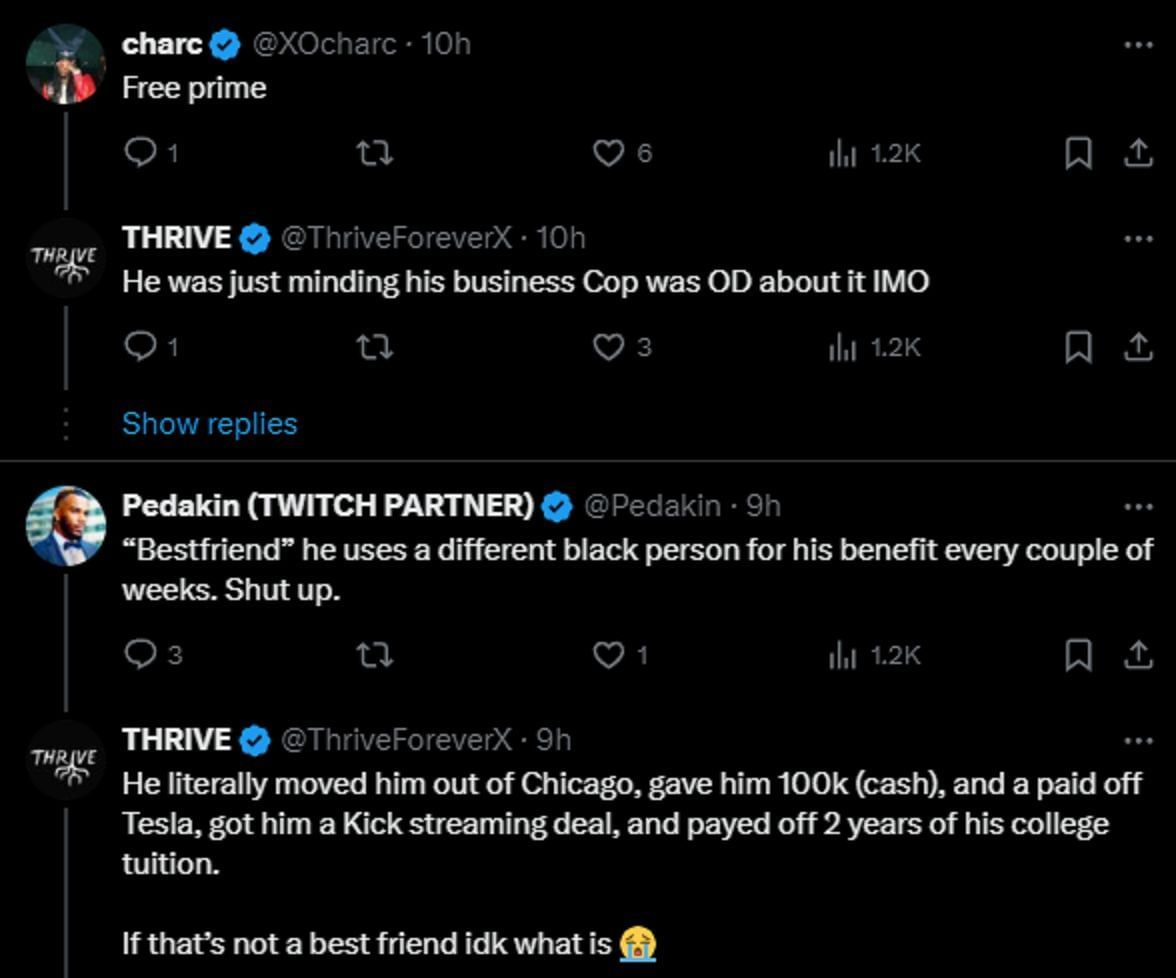Share charc's "Free prime" tweet

[1138, 153]
